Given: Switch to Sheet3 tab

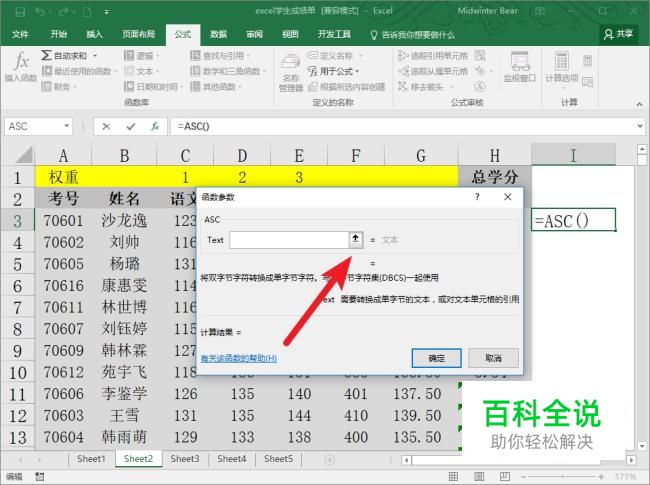Looking at the screenshot, I should [x=185, y=459].
